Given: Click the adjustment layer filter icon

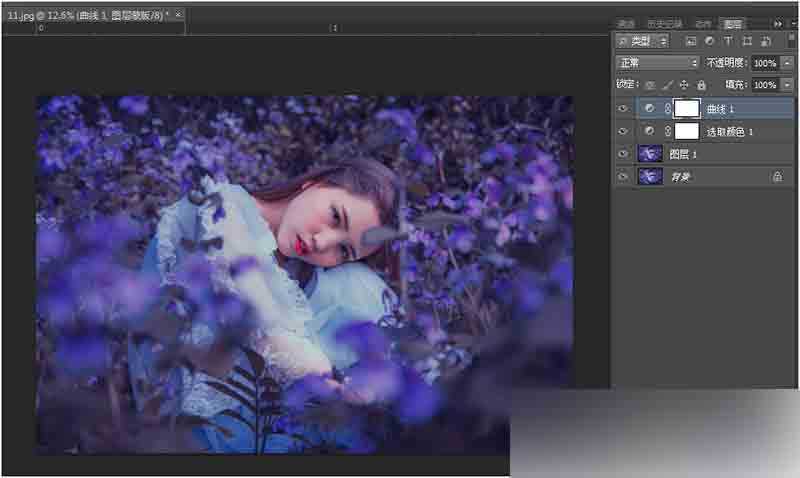Looking at the screenshot, I should pyautogui.click(x=709, y=41).
